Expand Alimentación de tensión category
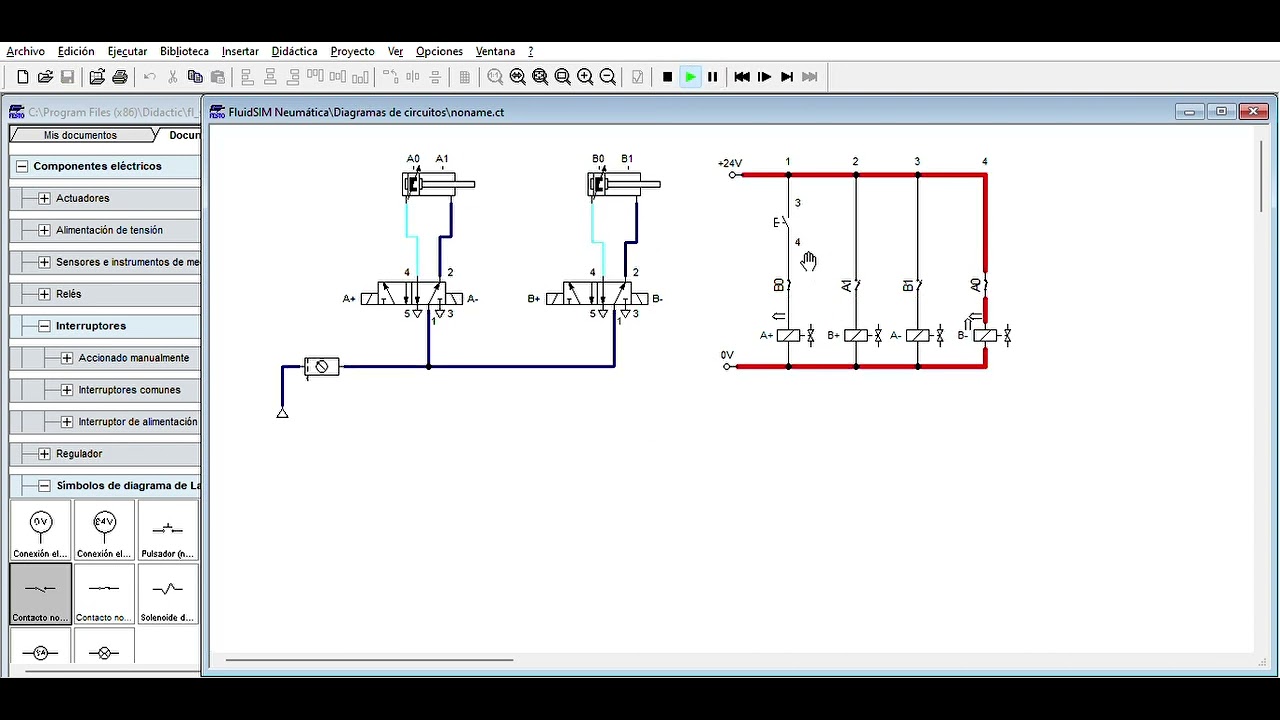1280x720 pixels. (x=44, y=230)
